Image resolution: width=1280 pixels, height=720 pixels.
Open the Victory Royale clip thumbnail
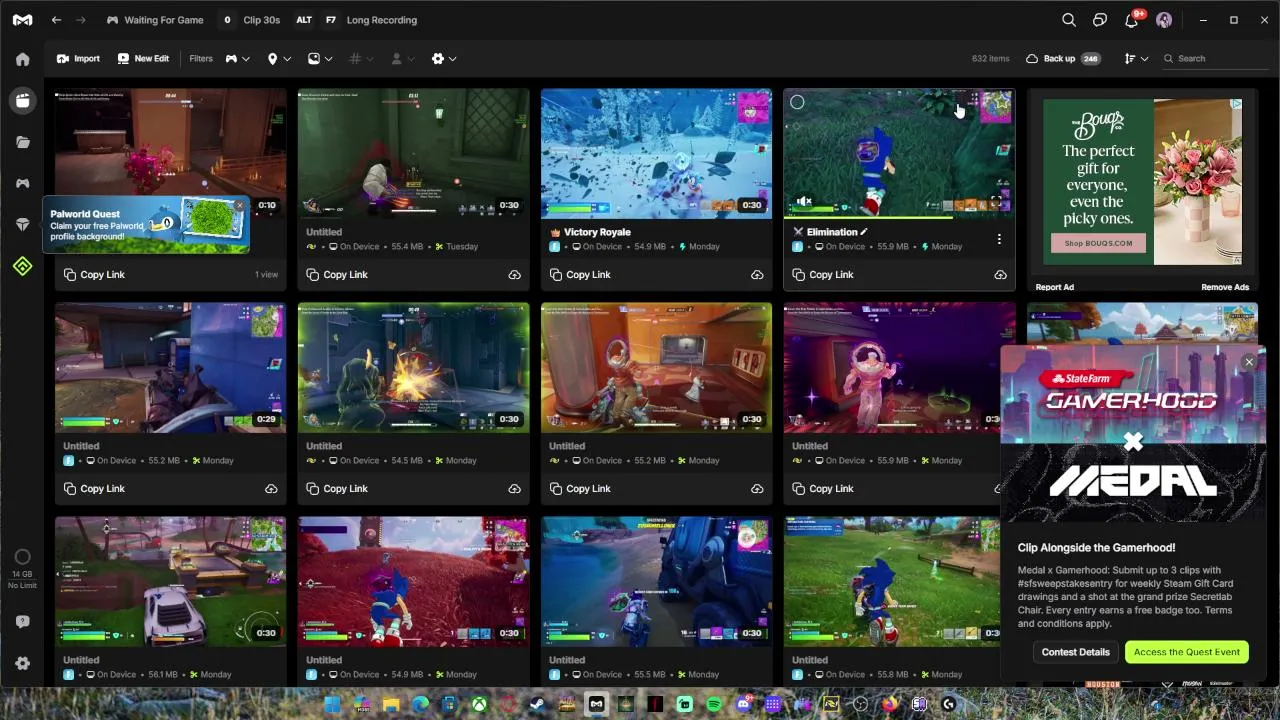pos(656,154)
